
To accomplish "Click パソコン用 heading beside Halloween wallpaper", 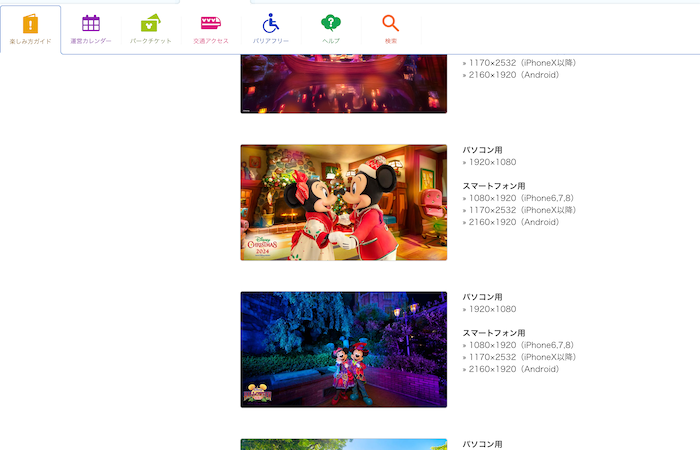I will (x=483, y=297).
